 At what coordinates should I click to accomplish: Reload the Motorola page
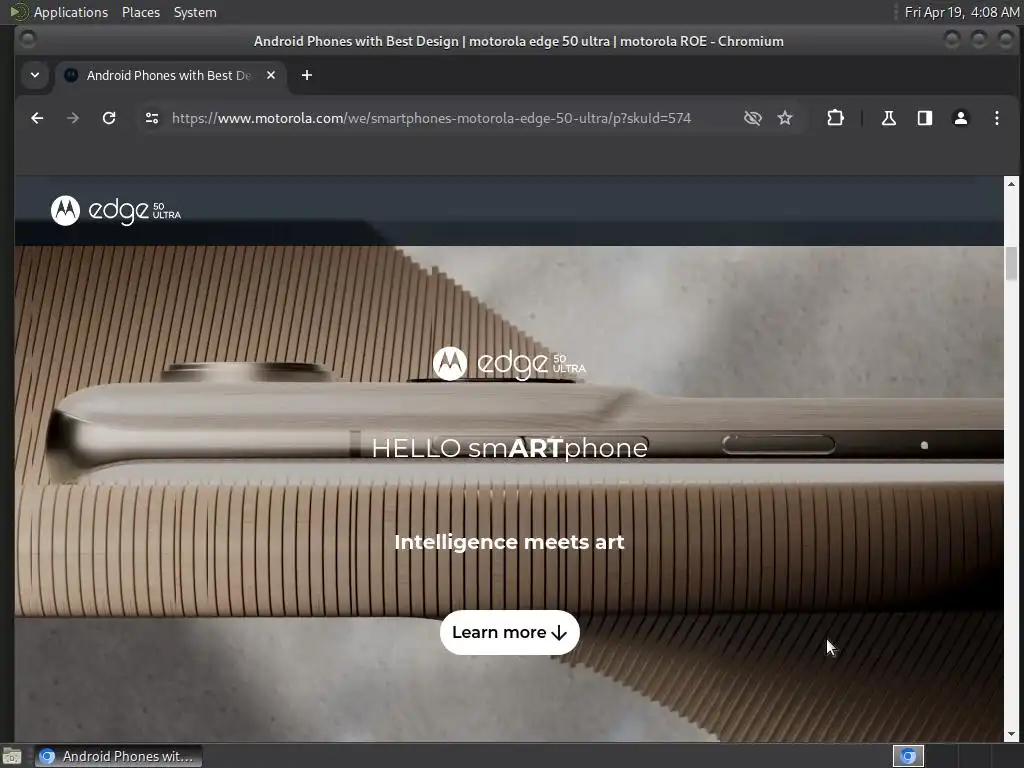tap(109, 118)
